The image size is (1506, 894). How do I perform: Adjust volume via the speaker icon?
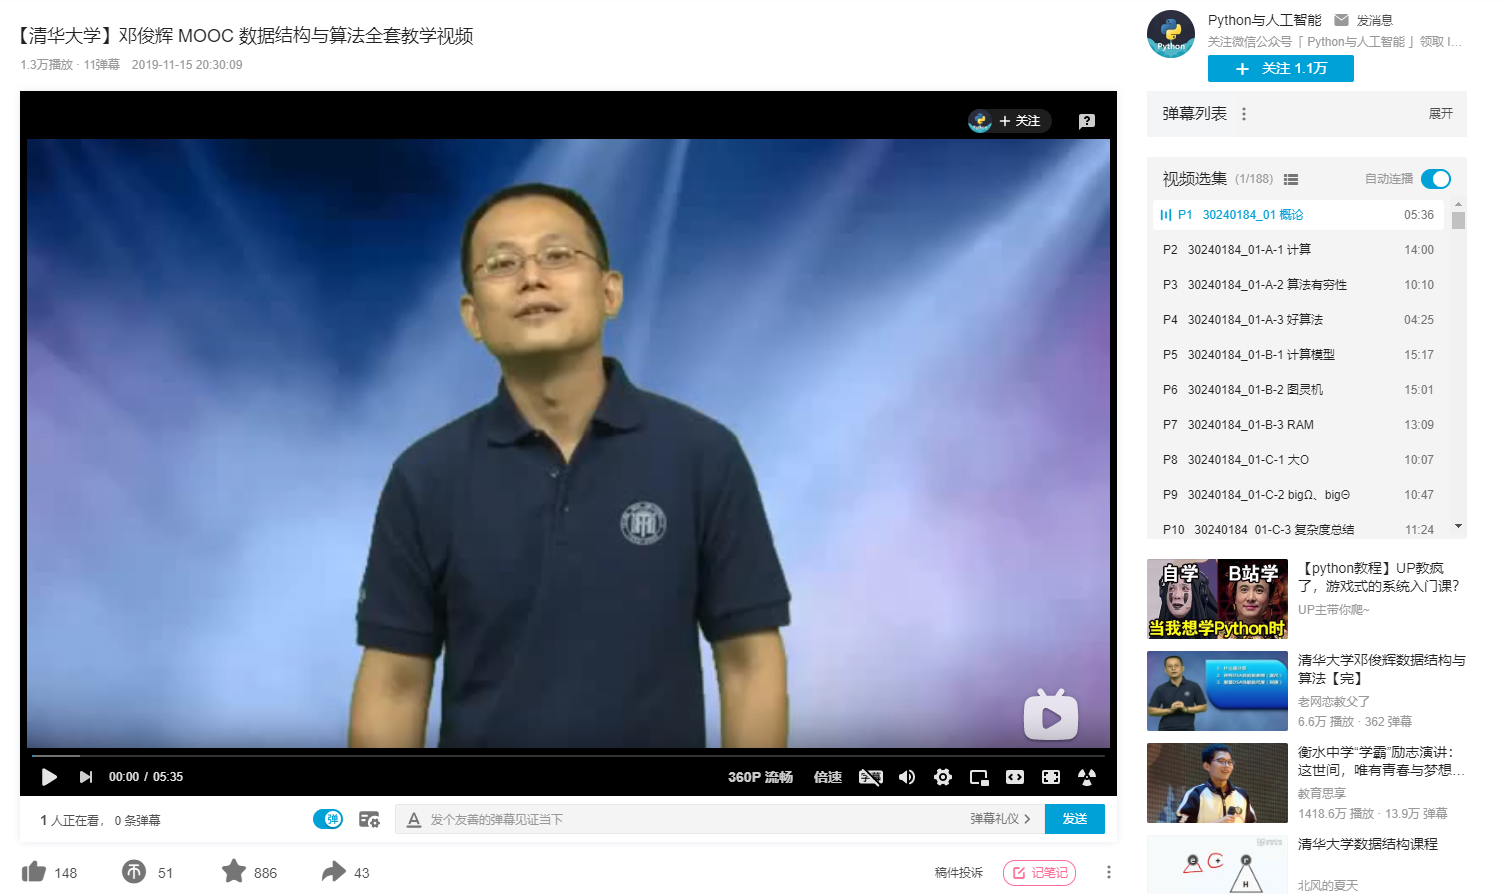coord(907,777)
